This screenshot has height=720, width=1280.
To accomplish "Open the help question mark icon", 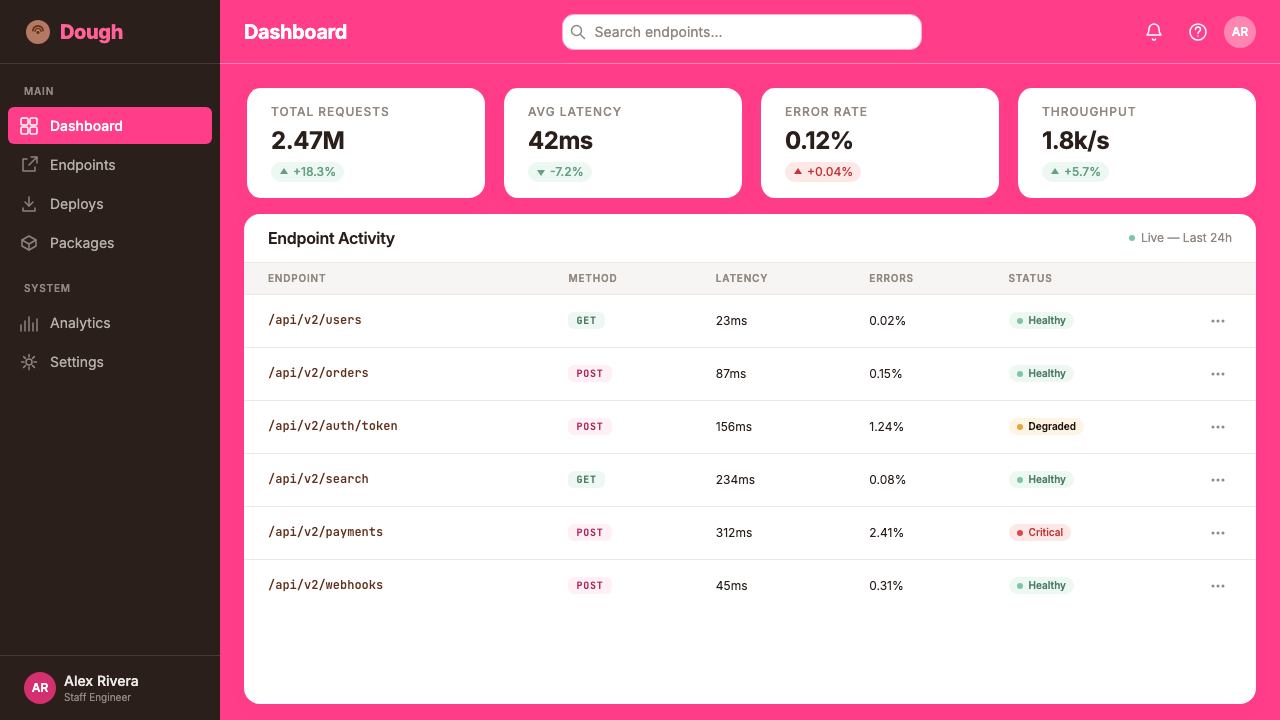I will [x=1198, y=32].
